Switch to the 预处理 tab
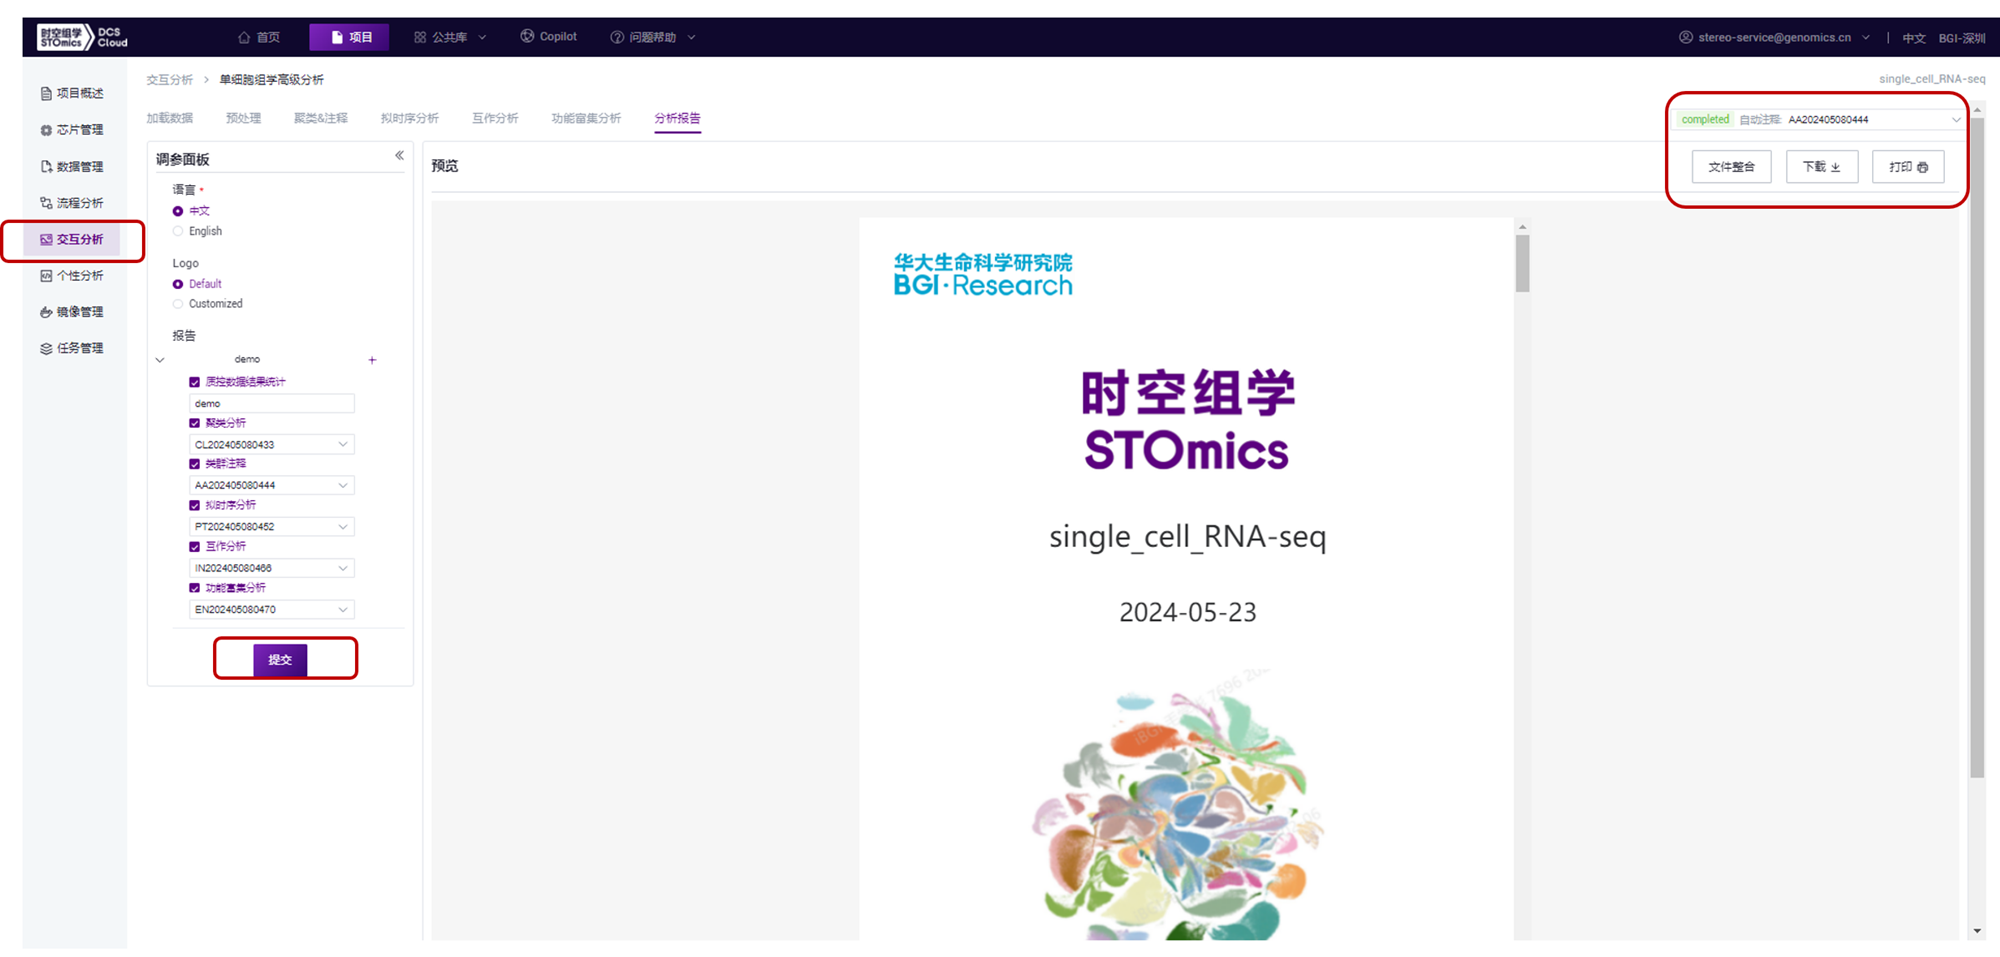Viewport: 2000px width, 957px height. (243, 118)
